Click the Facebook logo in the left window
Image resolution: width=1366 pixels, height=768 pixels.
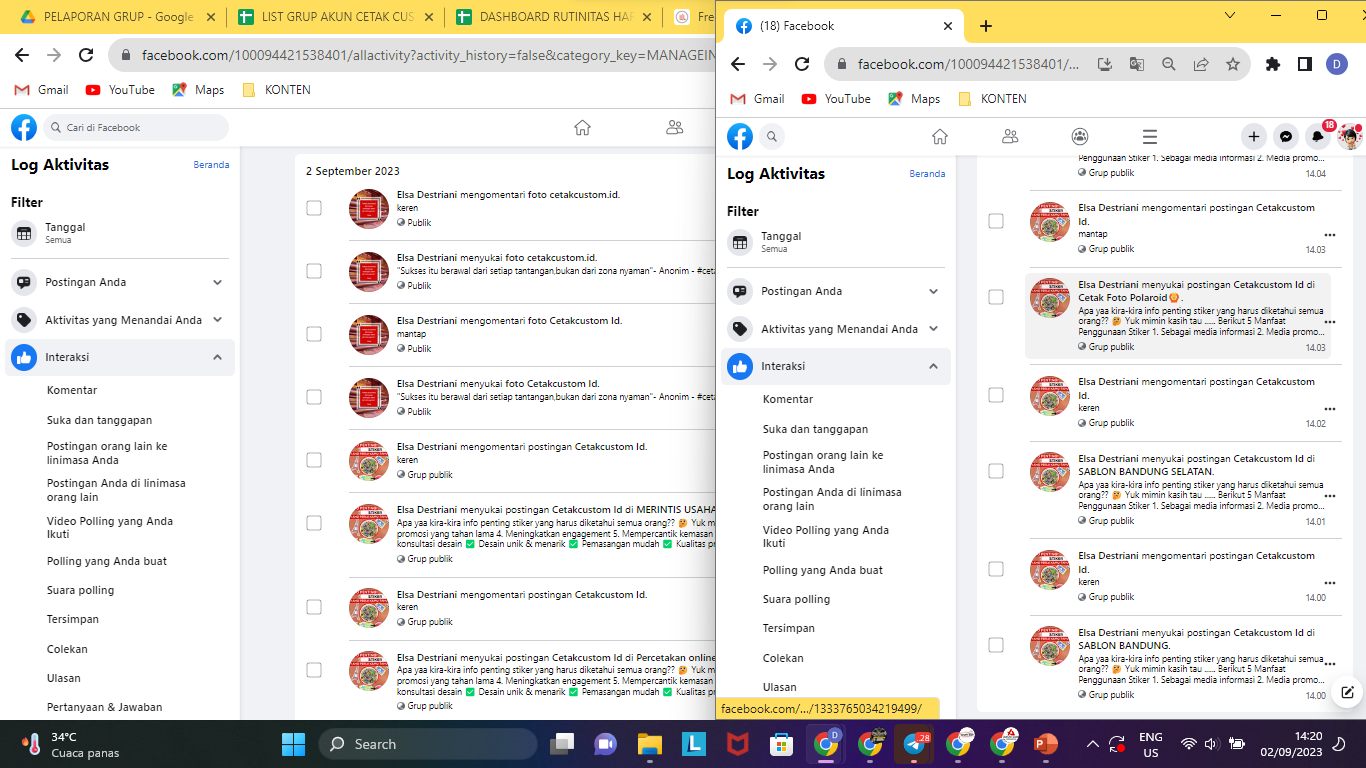tap(24, 127)
